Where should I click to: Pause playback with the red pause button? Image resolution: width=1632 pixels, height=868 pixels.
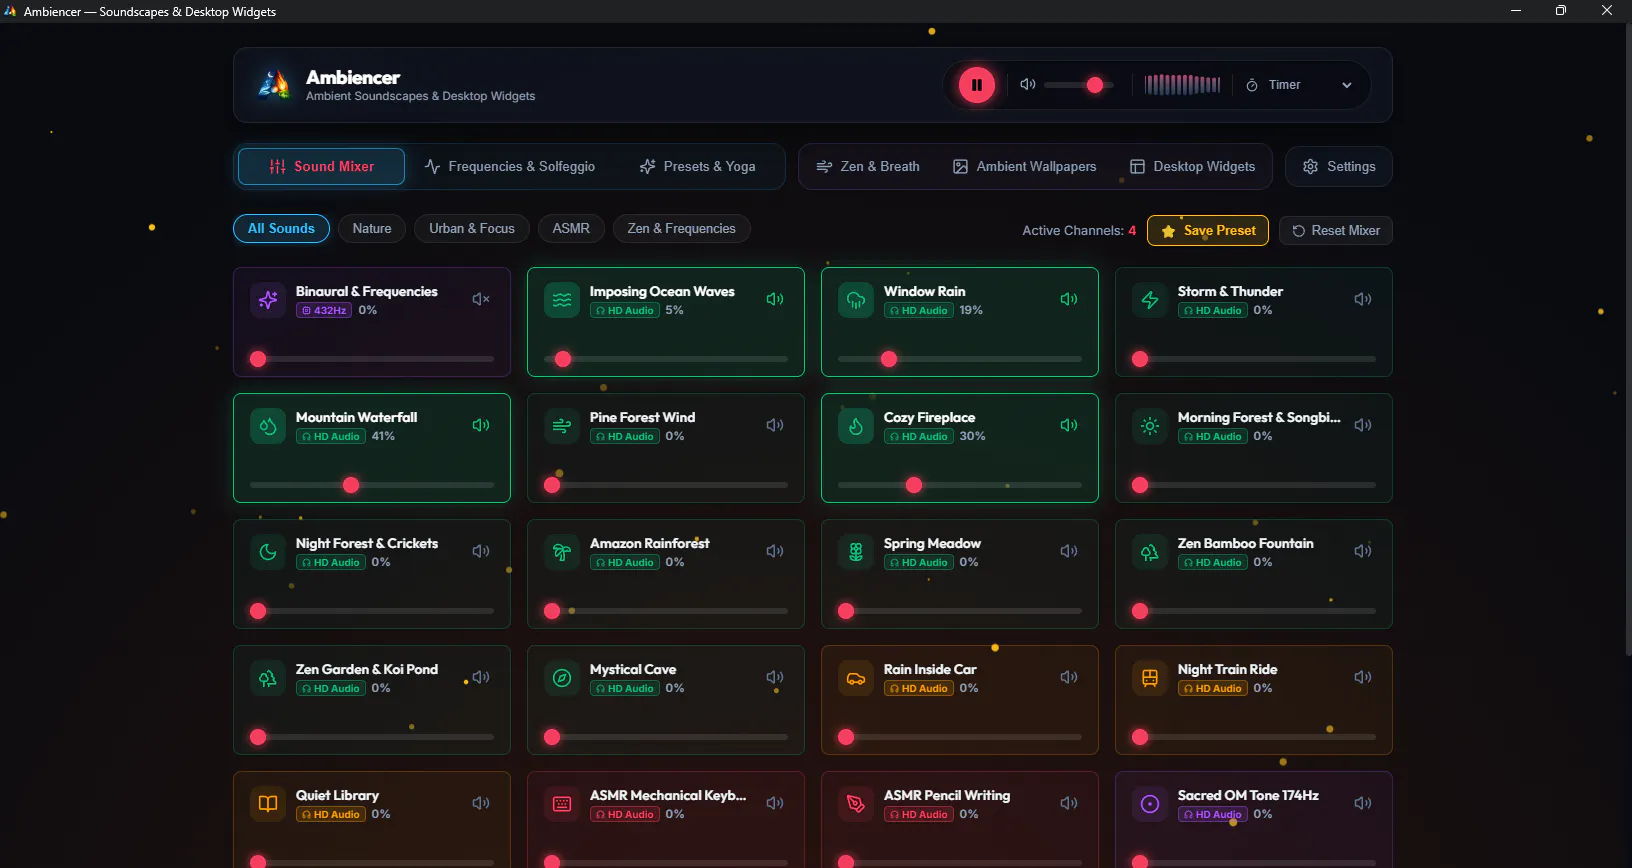(977, 85)
